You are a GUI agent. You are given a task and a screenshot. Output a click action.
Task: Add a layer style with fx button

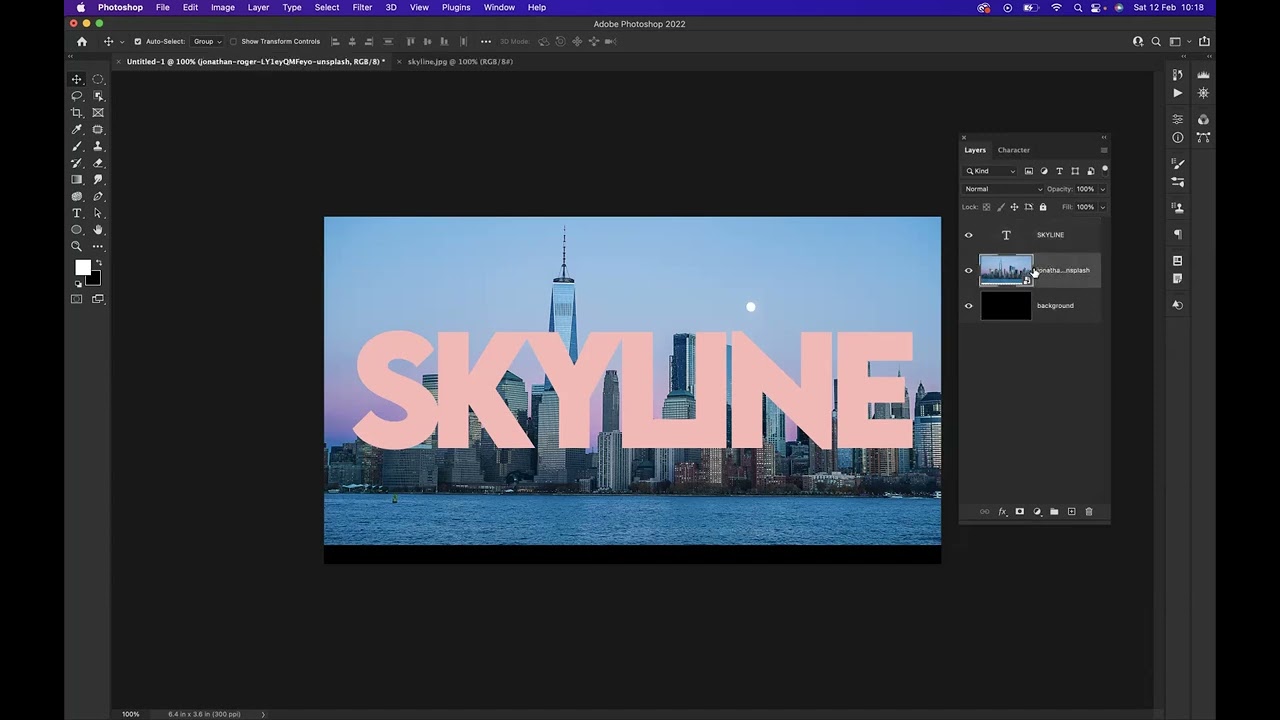1002,512
